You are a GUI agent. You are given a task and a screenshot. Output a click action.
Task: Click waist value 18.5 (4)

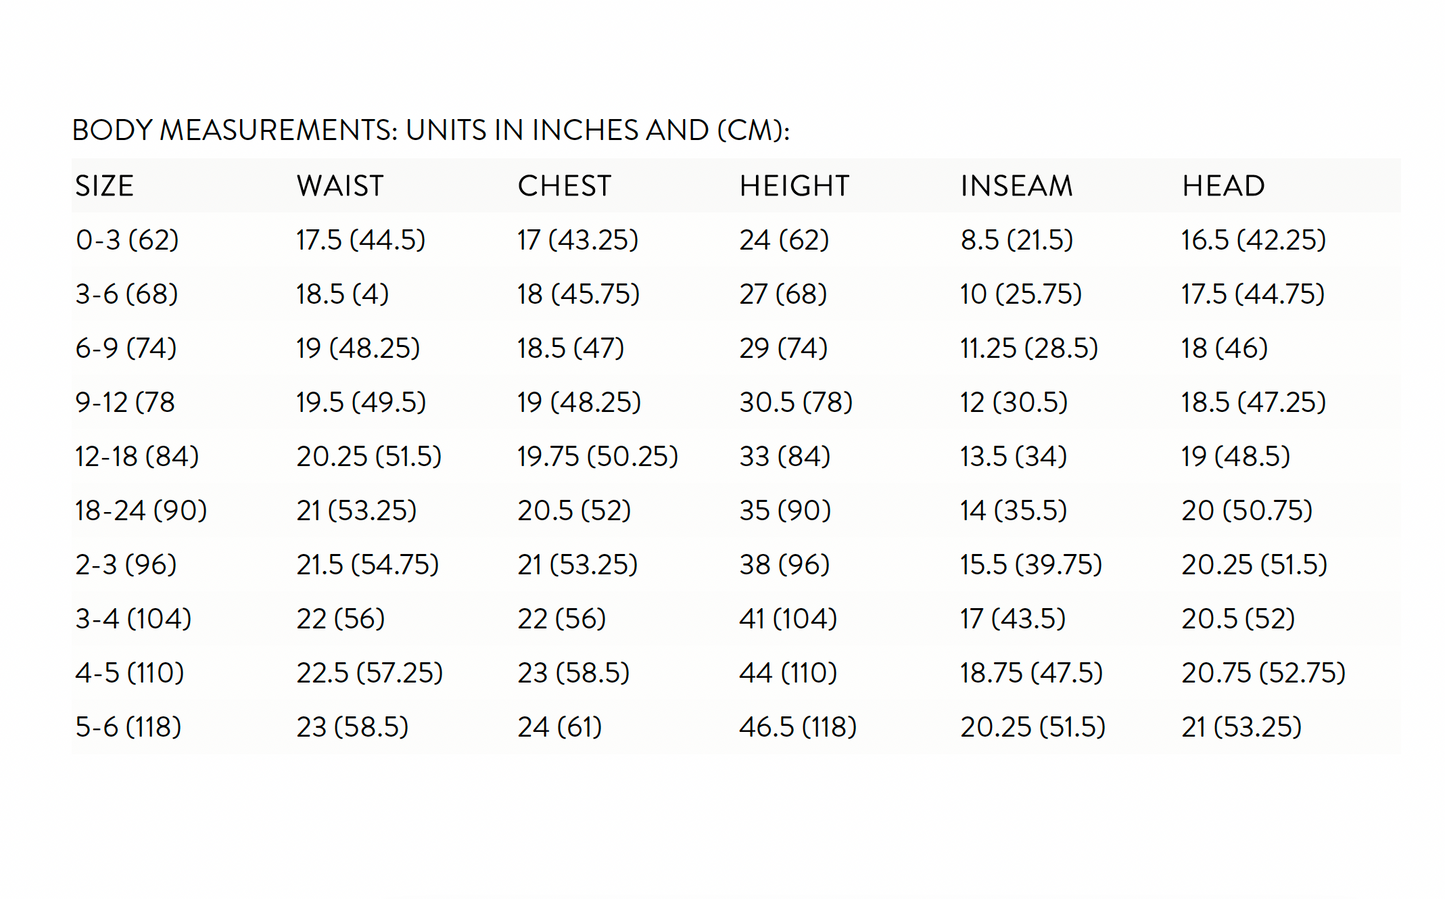pos(342,294)
